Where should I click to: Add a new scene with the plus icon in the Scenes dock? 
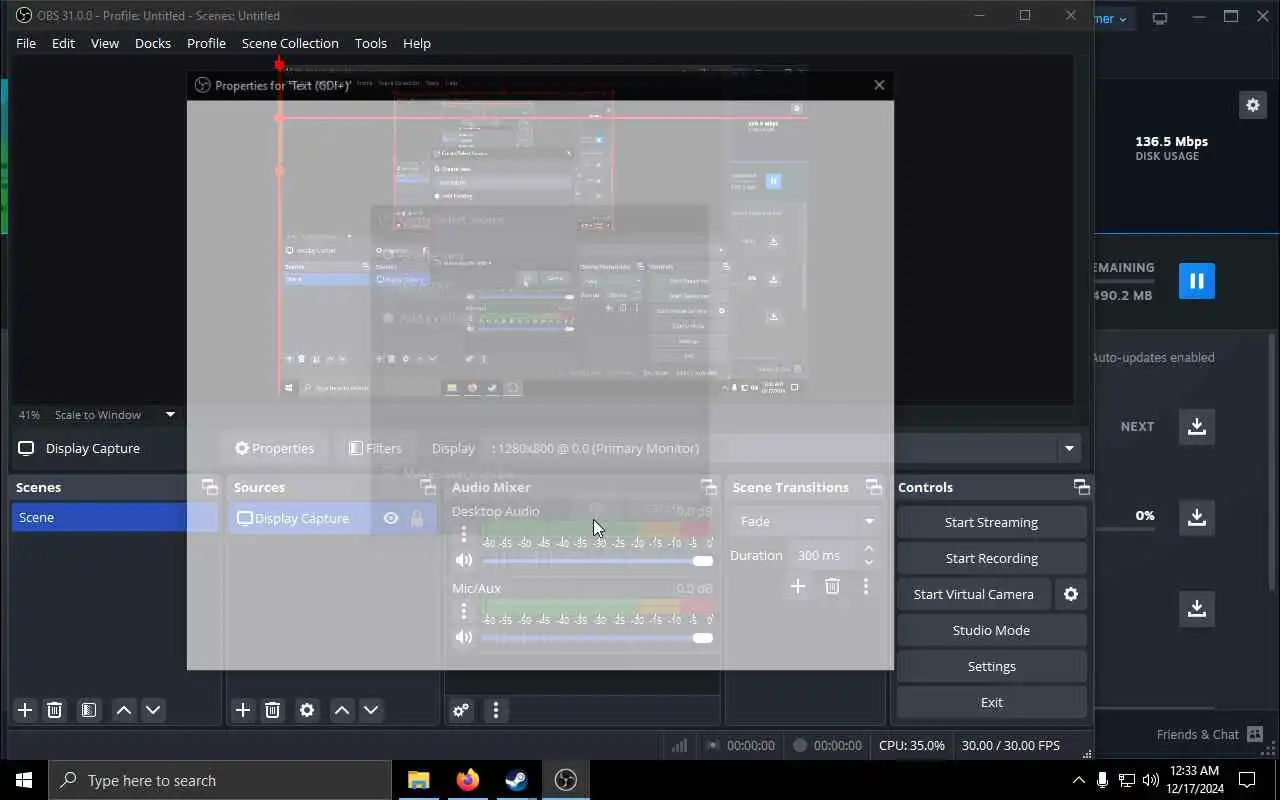point(25,710)
